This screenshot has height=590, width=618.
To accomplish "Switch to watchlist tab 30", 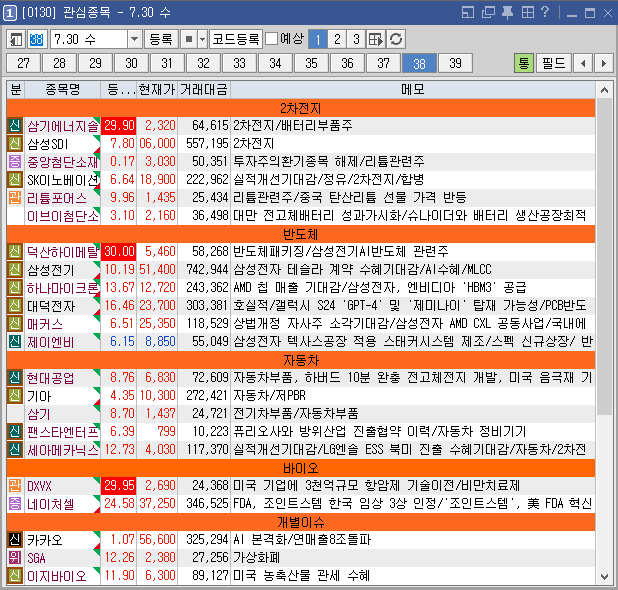I will click(131, 63).
